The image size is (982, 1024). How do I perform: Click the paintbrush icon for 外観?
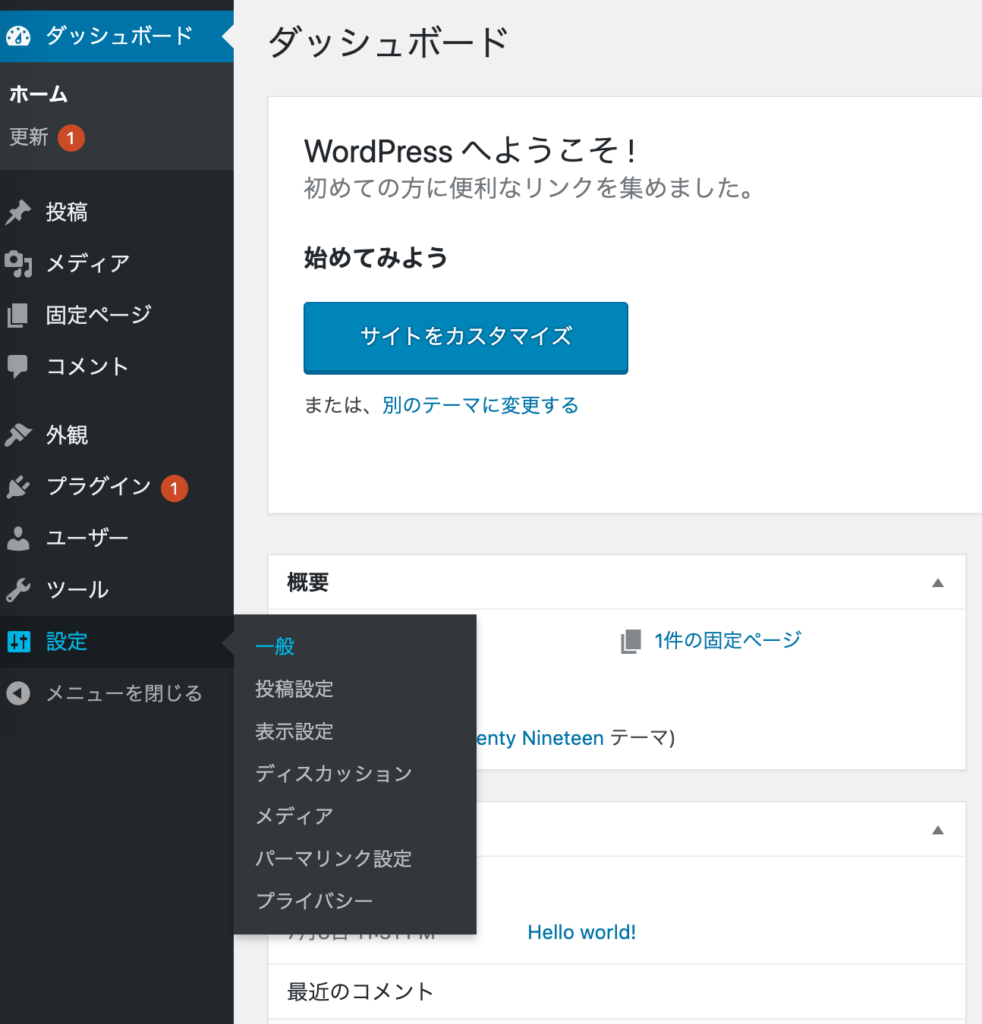(18, 435)
